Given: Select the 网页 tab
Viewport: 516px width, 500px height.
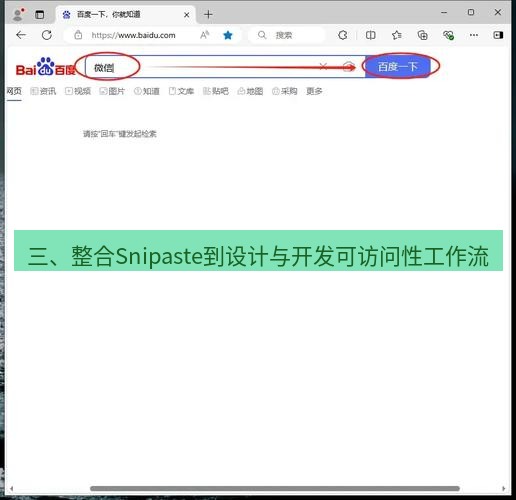Looking at the screenshot, I should point(14,91).
